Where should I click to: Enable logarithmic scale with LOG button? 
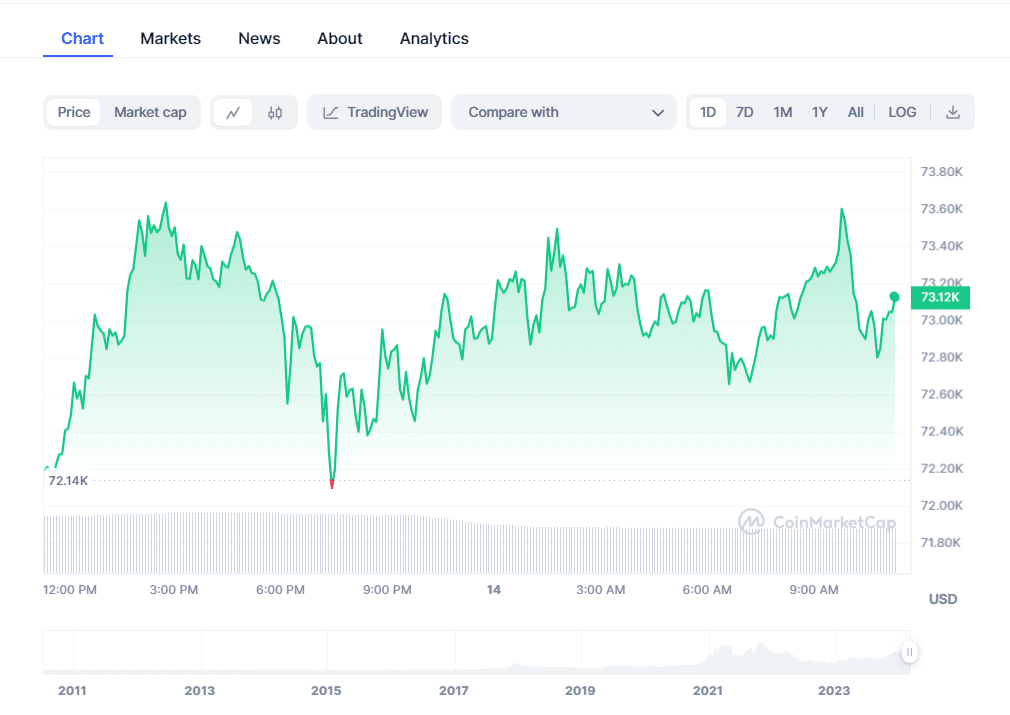[902, 112]
